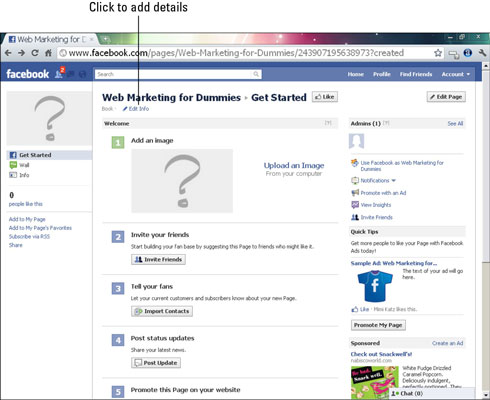Screen dimensions: 490x400
Task: Click the page vertical scrollbar
Action: [x=486, y=230]
